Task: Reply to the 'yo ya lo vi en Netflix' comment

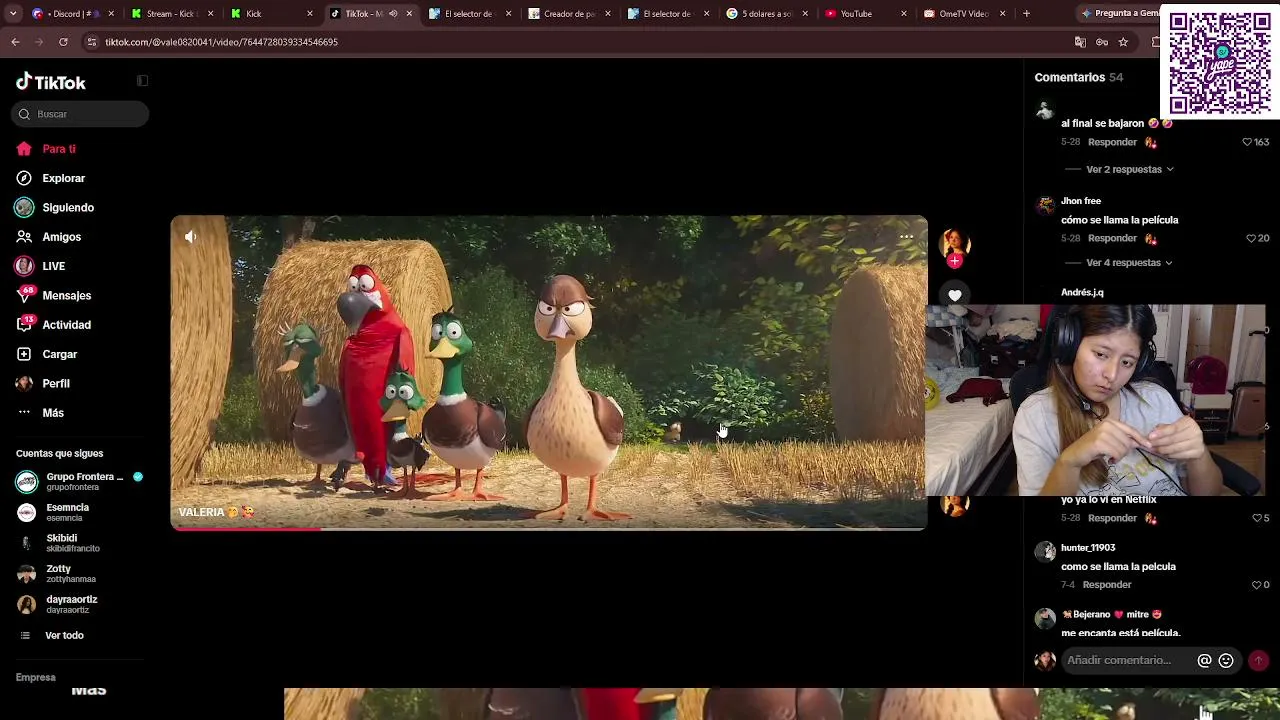Action: coord(1112,518)
